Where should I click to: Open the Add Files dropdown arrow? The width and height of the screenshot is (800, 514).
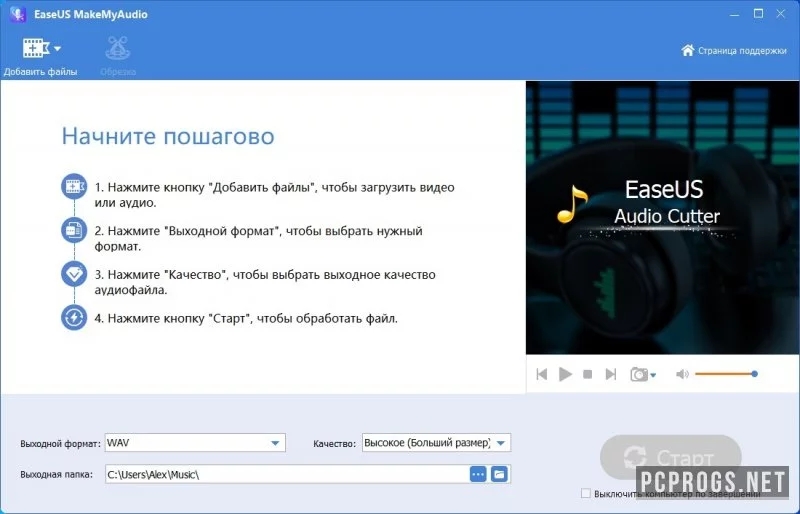point(57,48)
